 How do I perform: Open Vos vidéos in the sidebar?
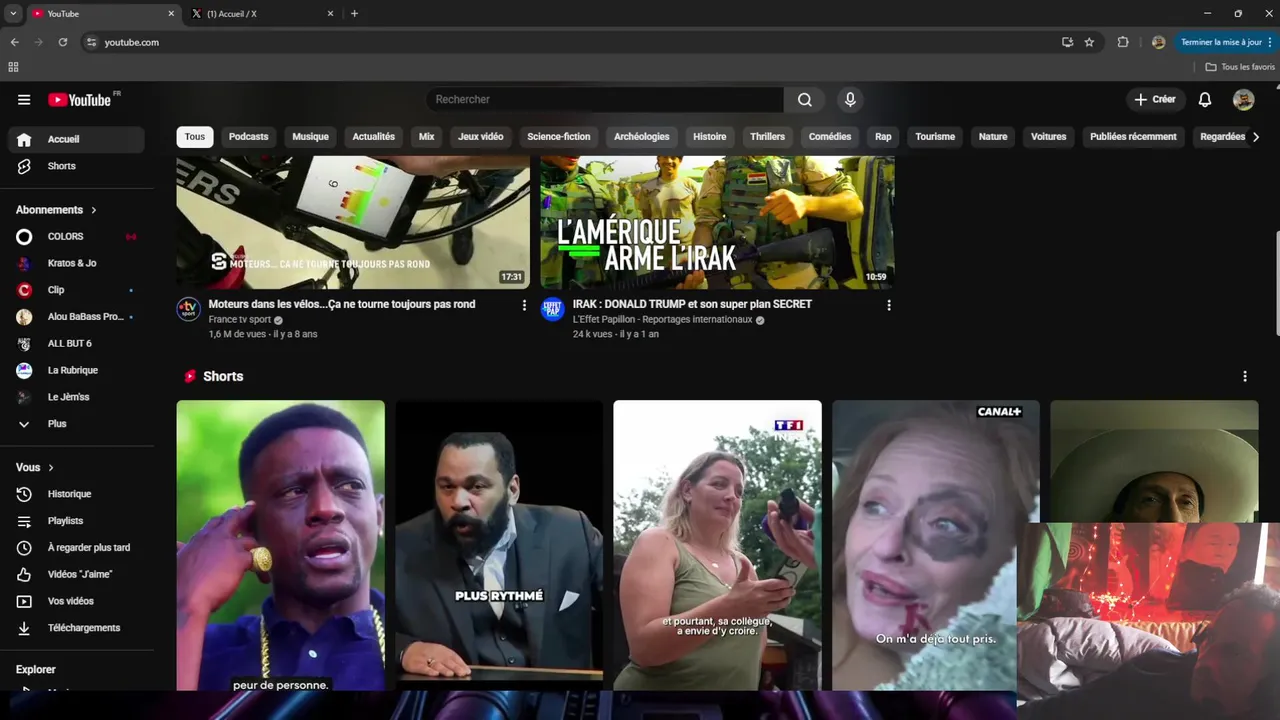[76, 601]
